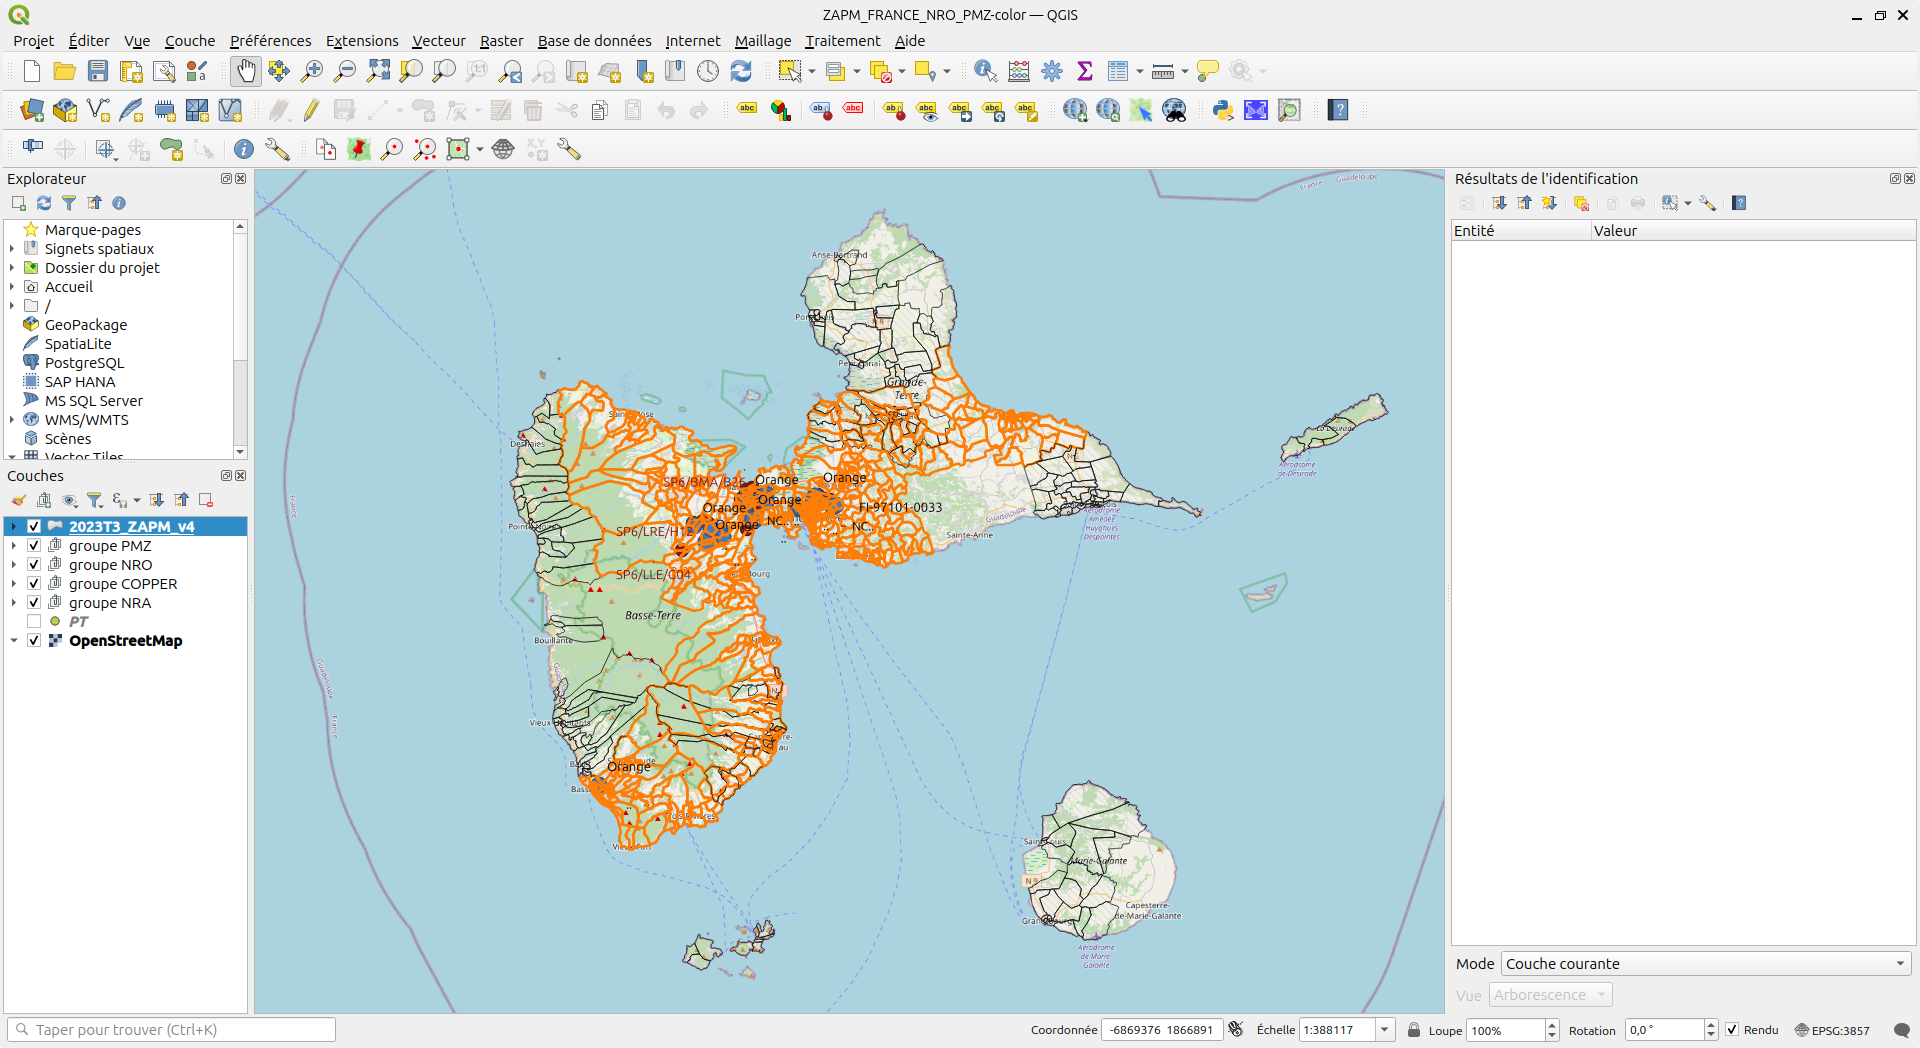The image size is (1920, 1048).
Task: Toggle visibility of 2023T3_ZAPM_v4 layer
Action: [x=34, y=526]
